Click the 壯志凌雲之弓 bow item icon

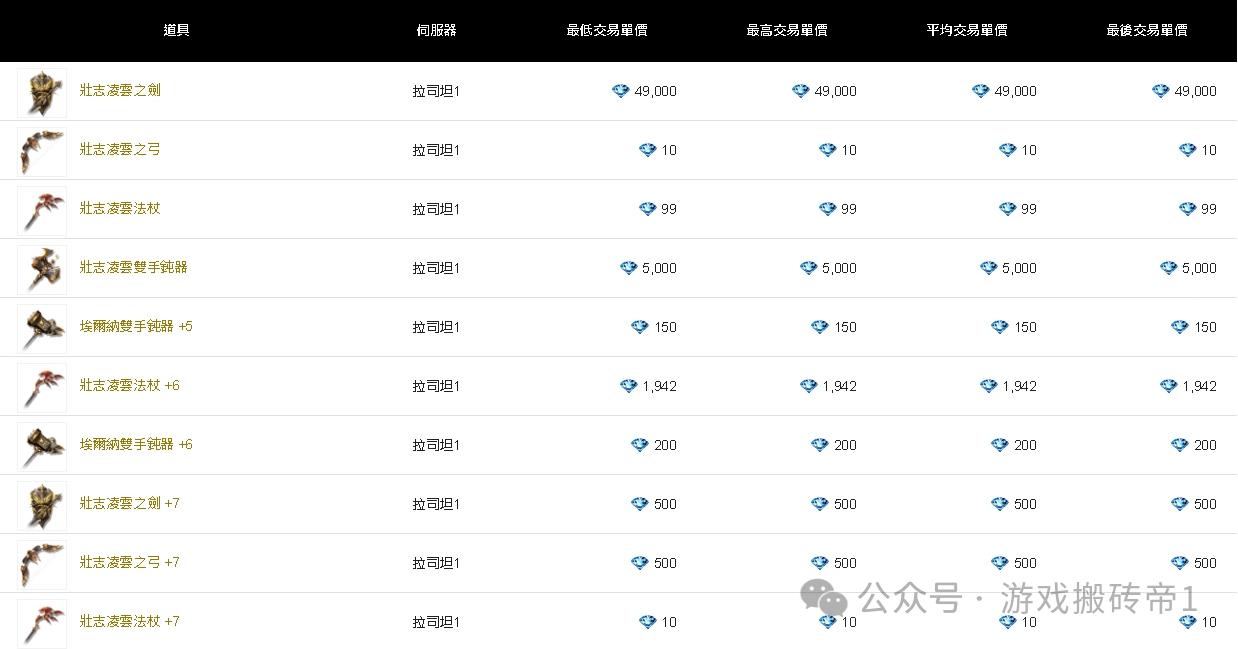pyautogui.click(x=42, y=151)
